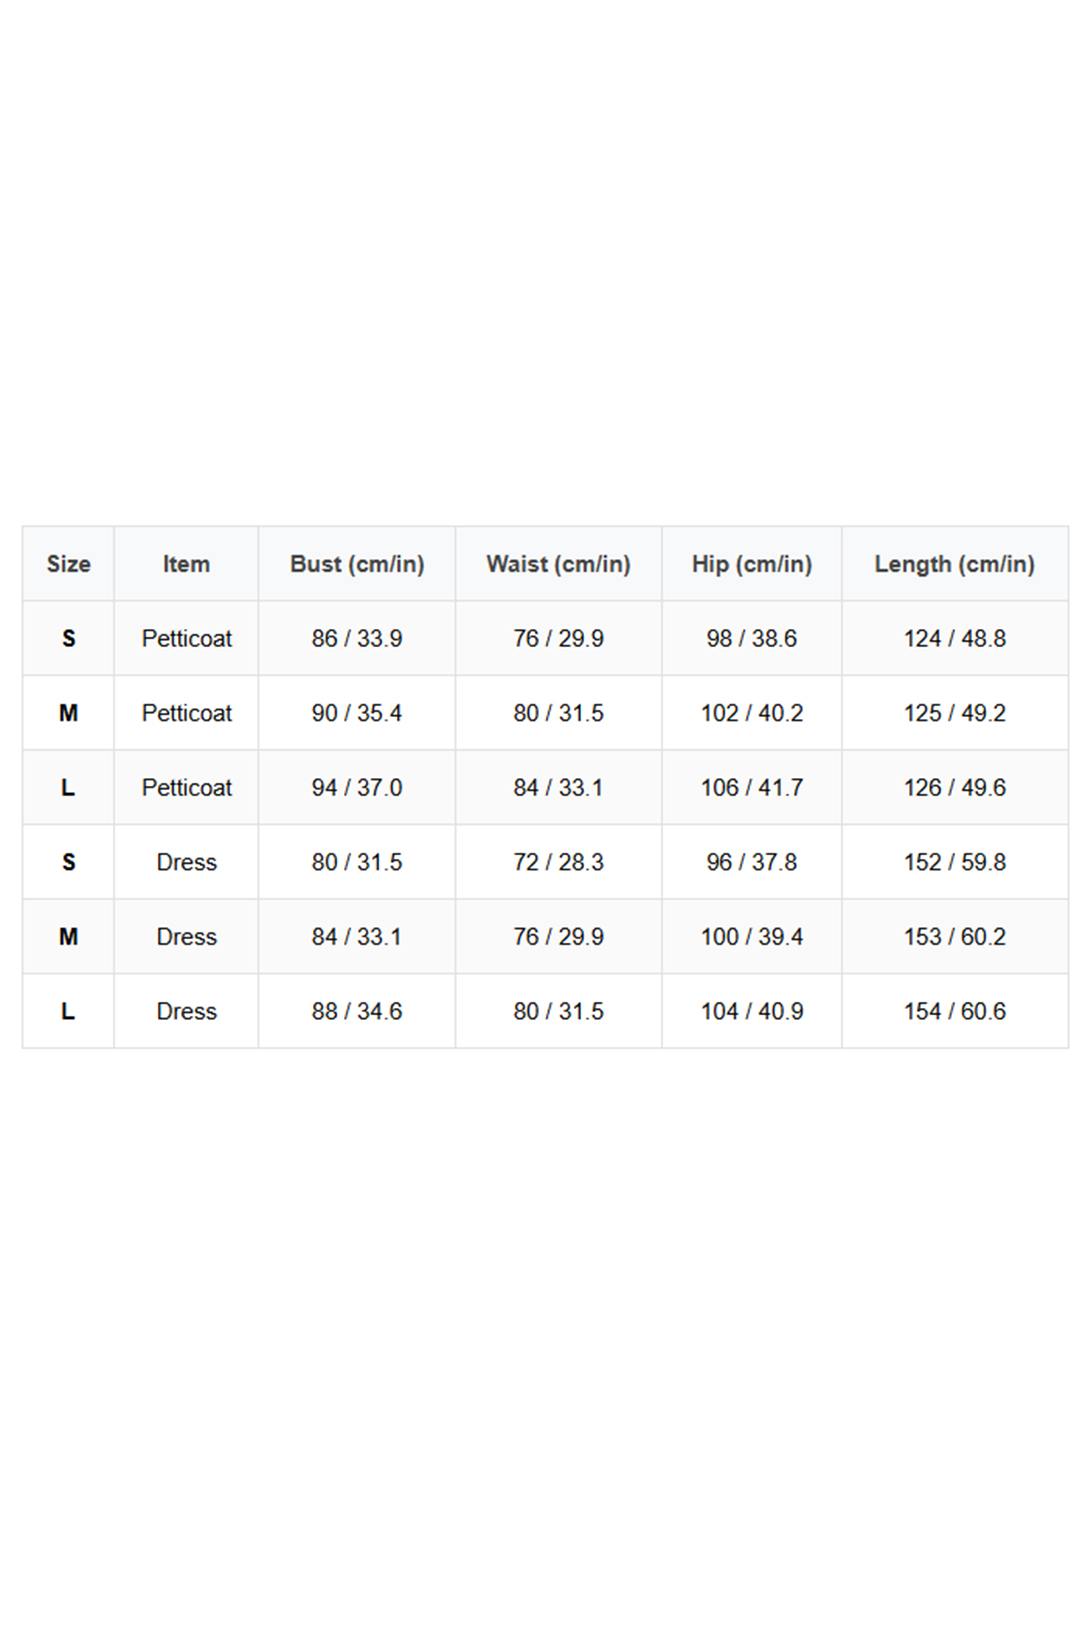Select the length value 154 / 60.6
Image resolution: width=1088 pixels, height=1632 pixels.
954,1011
